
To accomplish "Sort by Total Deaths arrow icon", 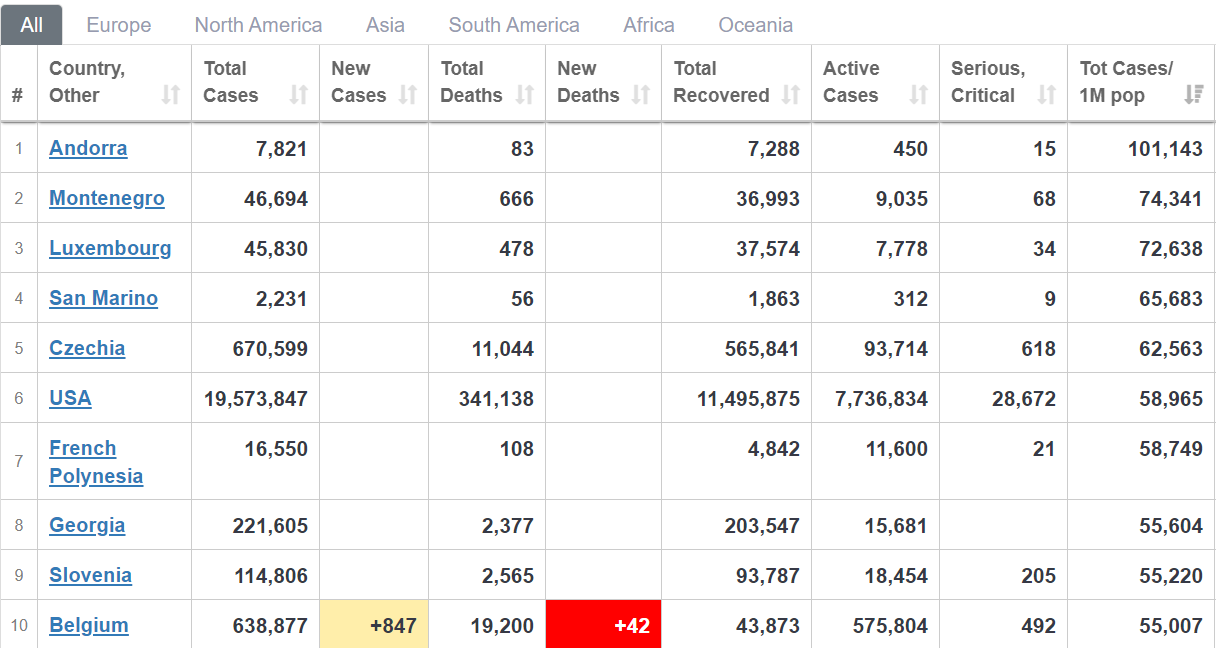I will tap(525, 95).
